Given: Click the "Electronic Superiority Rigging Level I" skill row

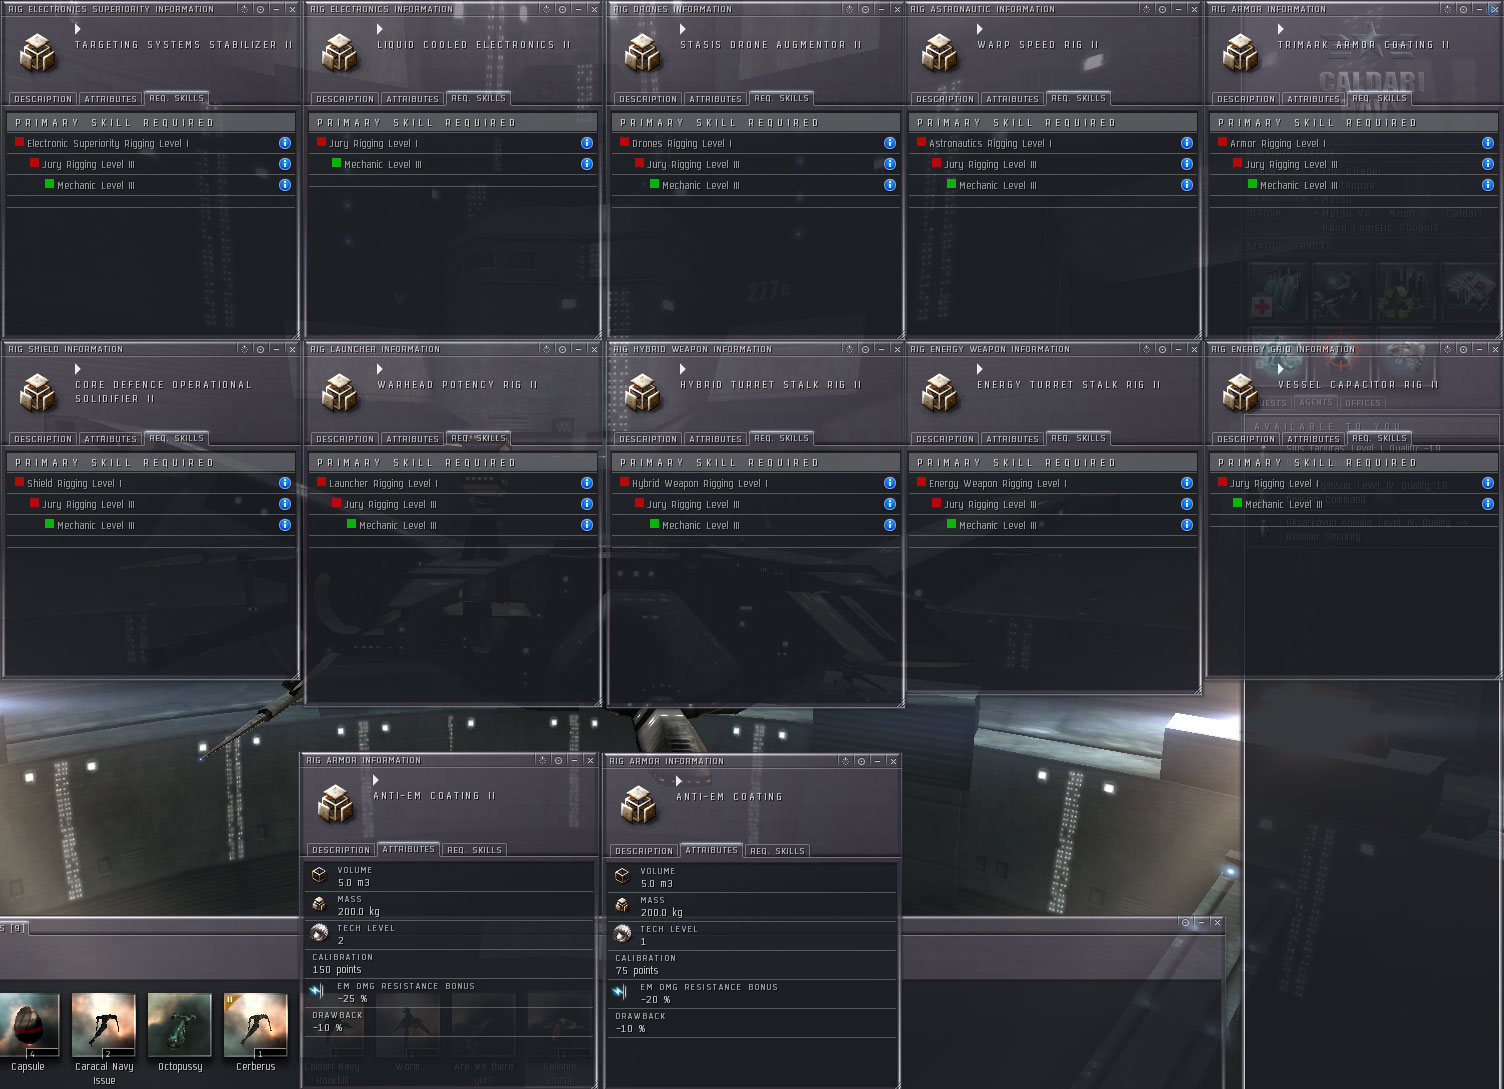Looking at the screenshot, I should click(151, 143).
